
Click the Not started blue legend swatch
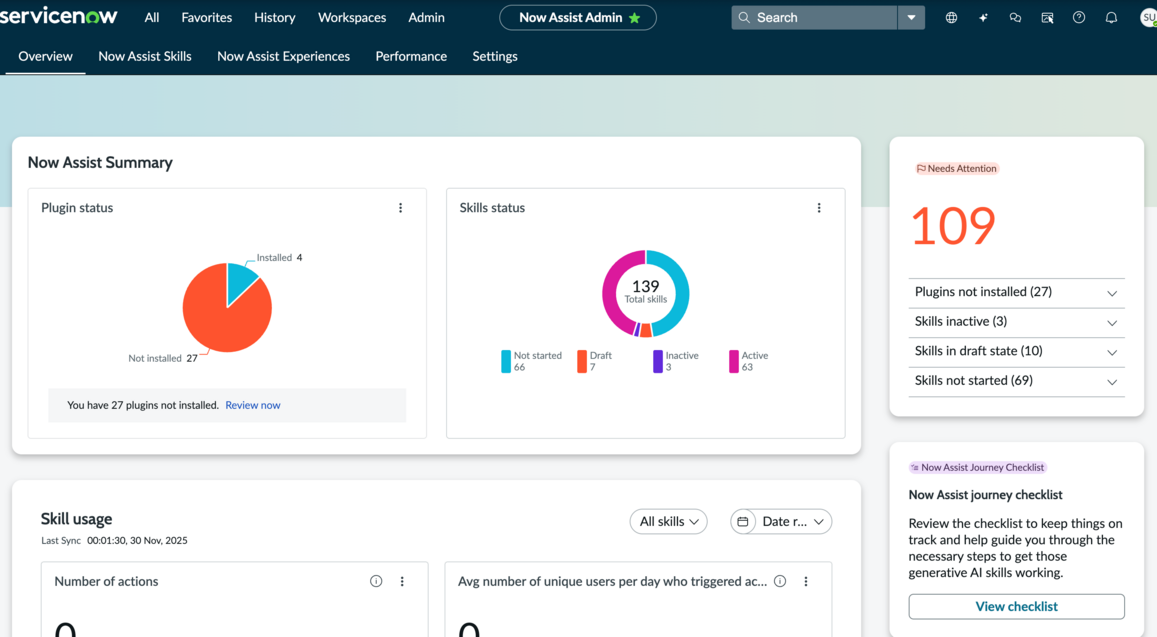(506, 362)
